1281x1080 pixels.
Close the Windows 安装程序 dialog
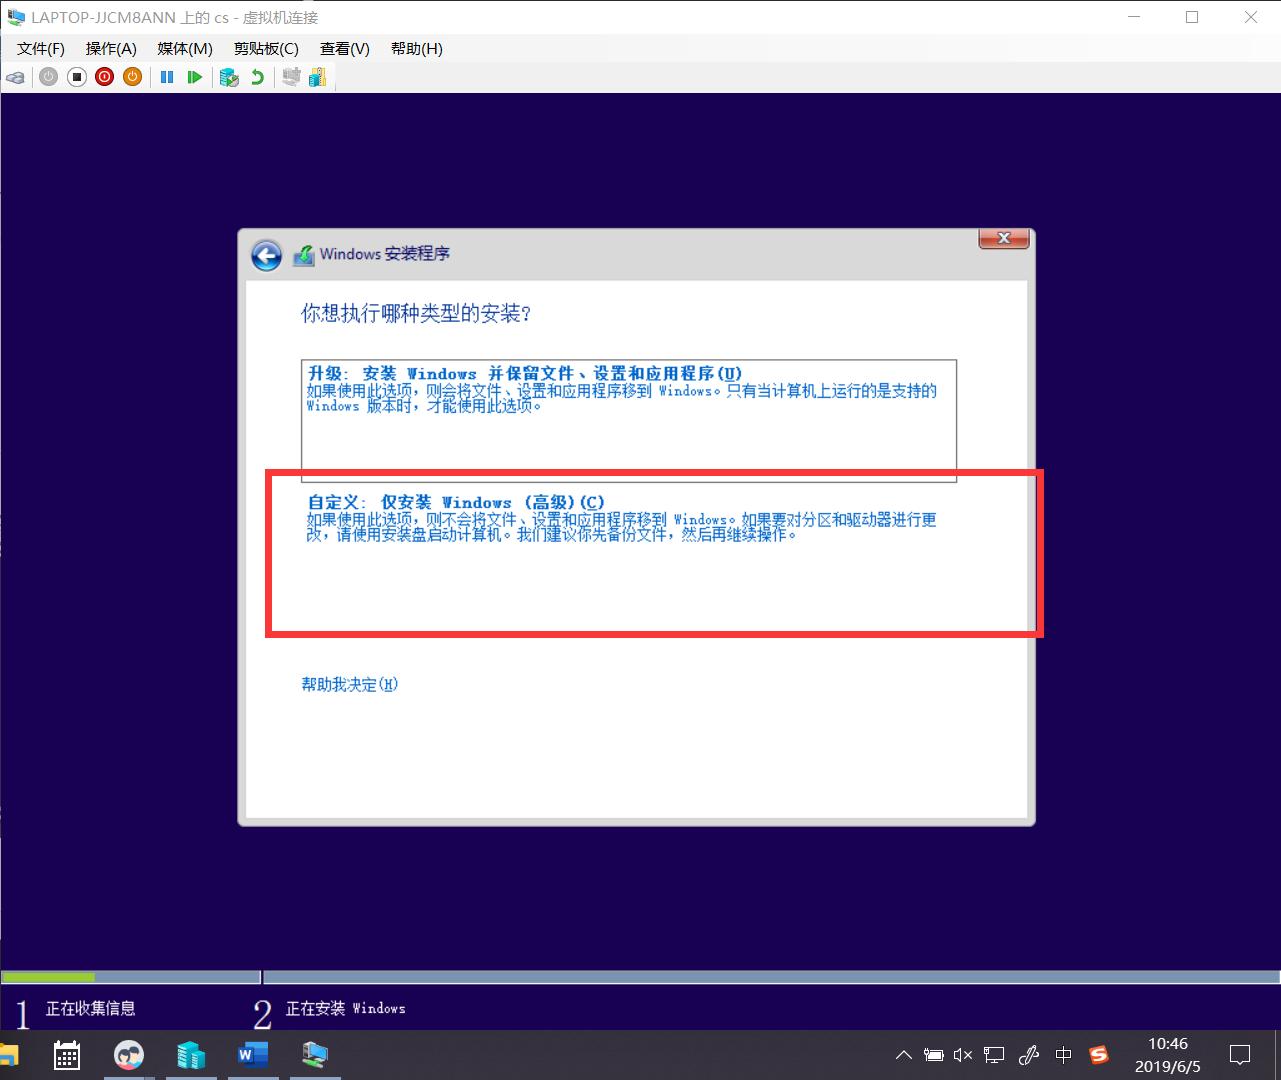[x=1004, y=238]
